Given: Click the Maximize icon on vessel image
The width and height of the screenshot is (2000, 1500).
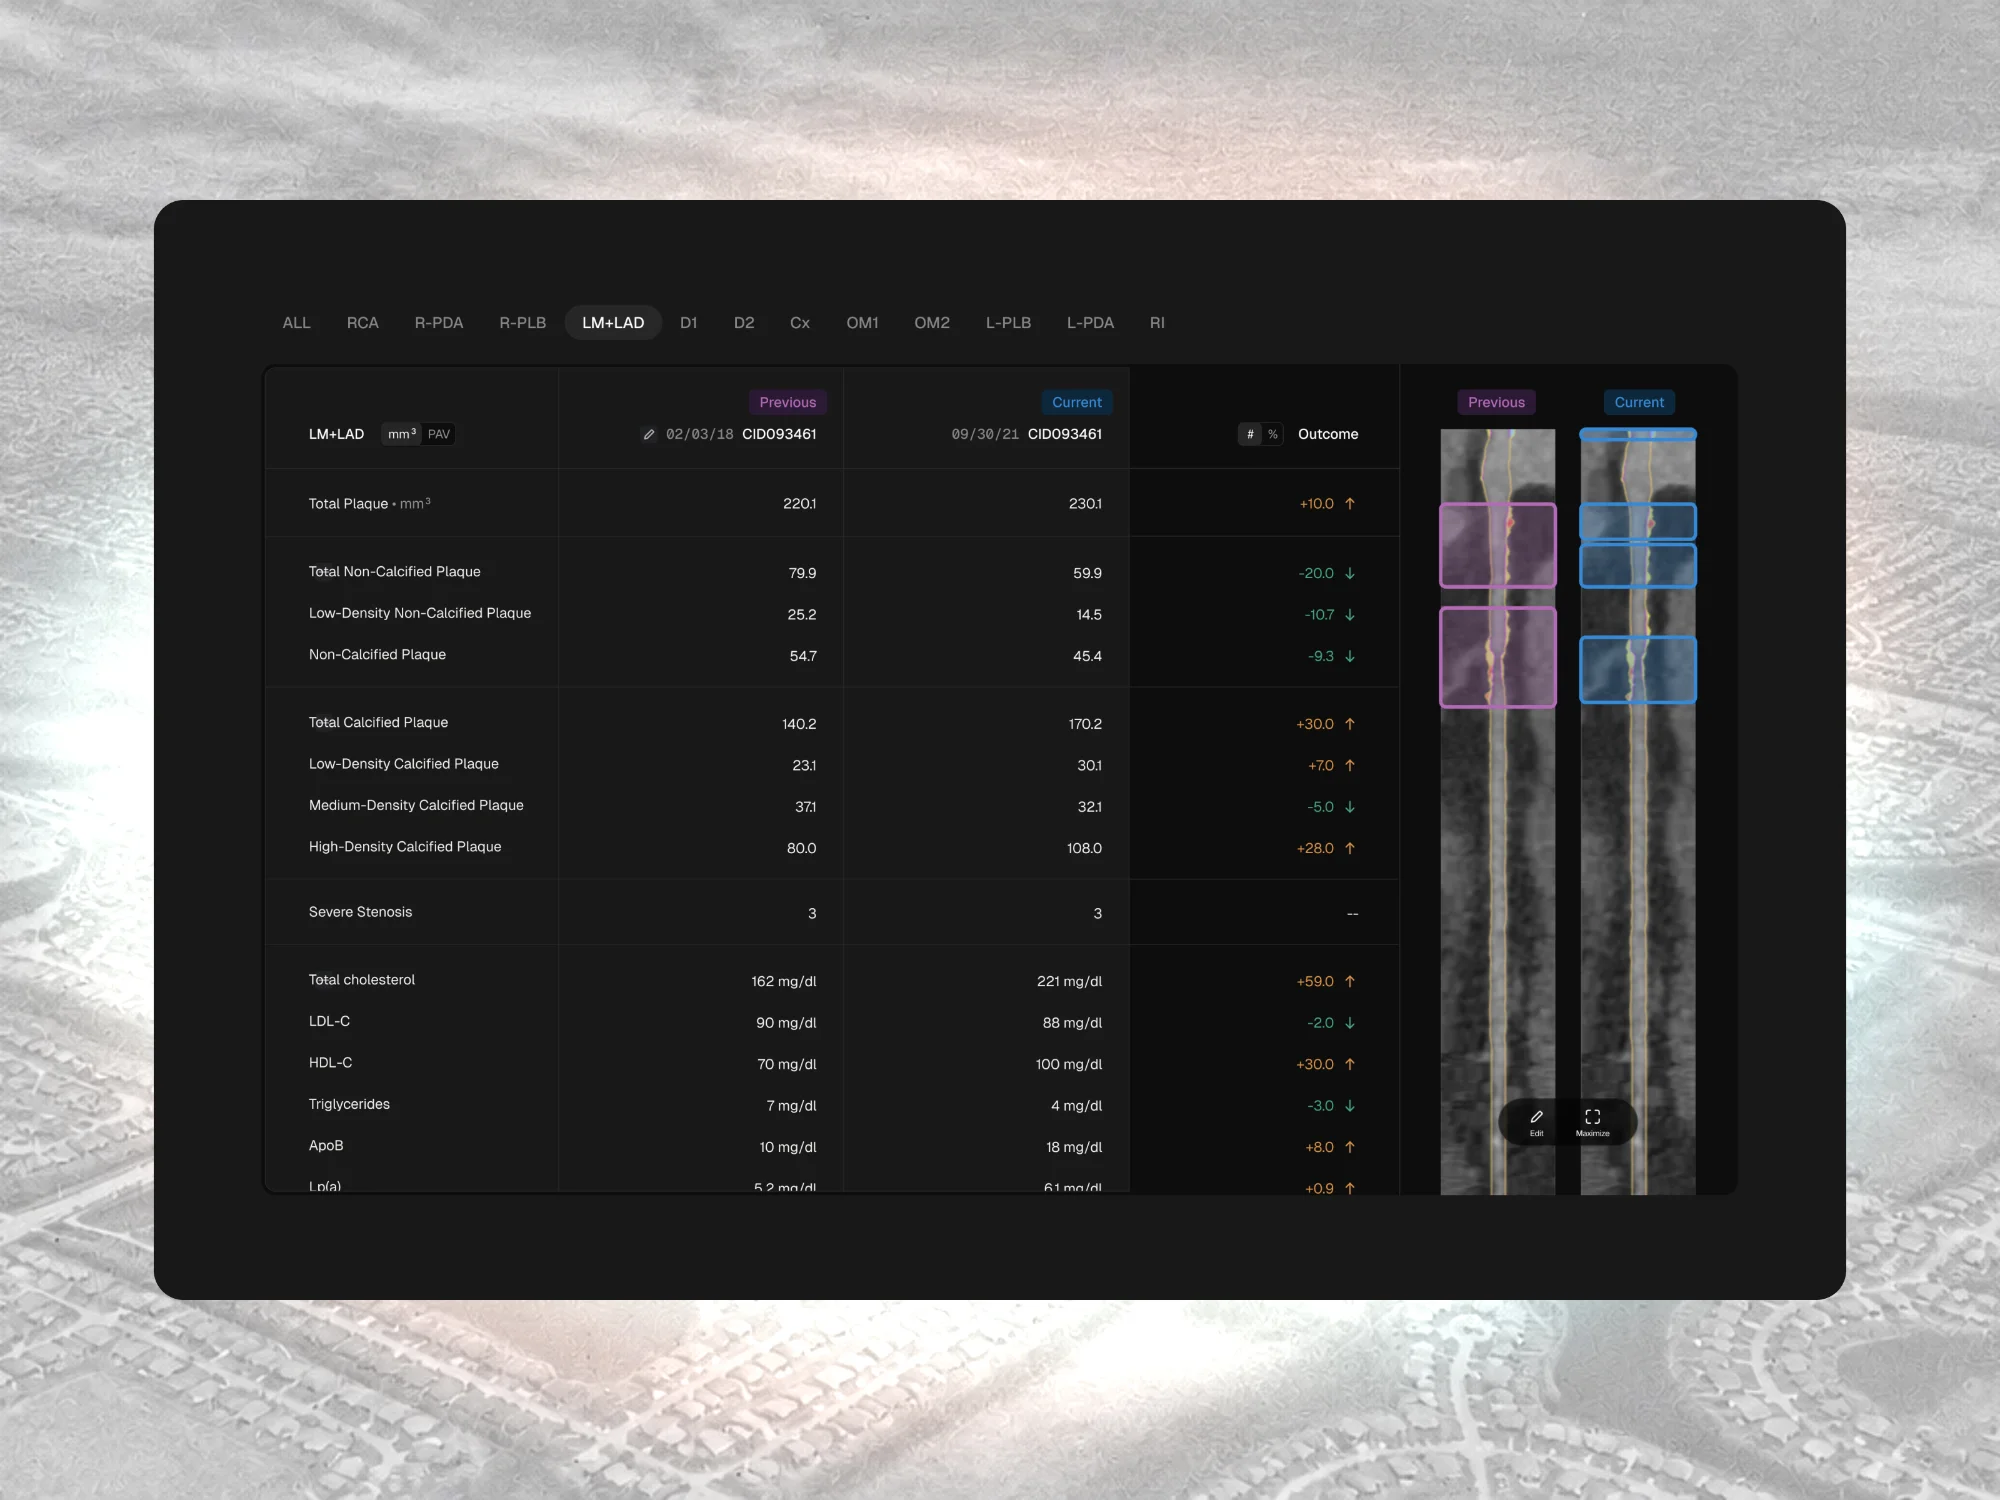Looking at the screenshot, I should pos(1593,1117).
